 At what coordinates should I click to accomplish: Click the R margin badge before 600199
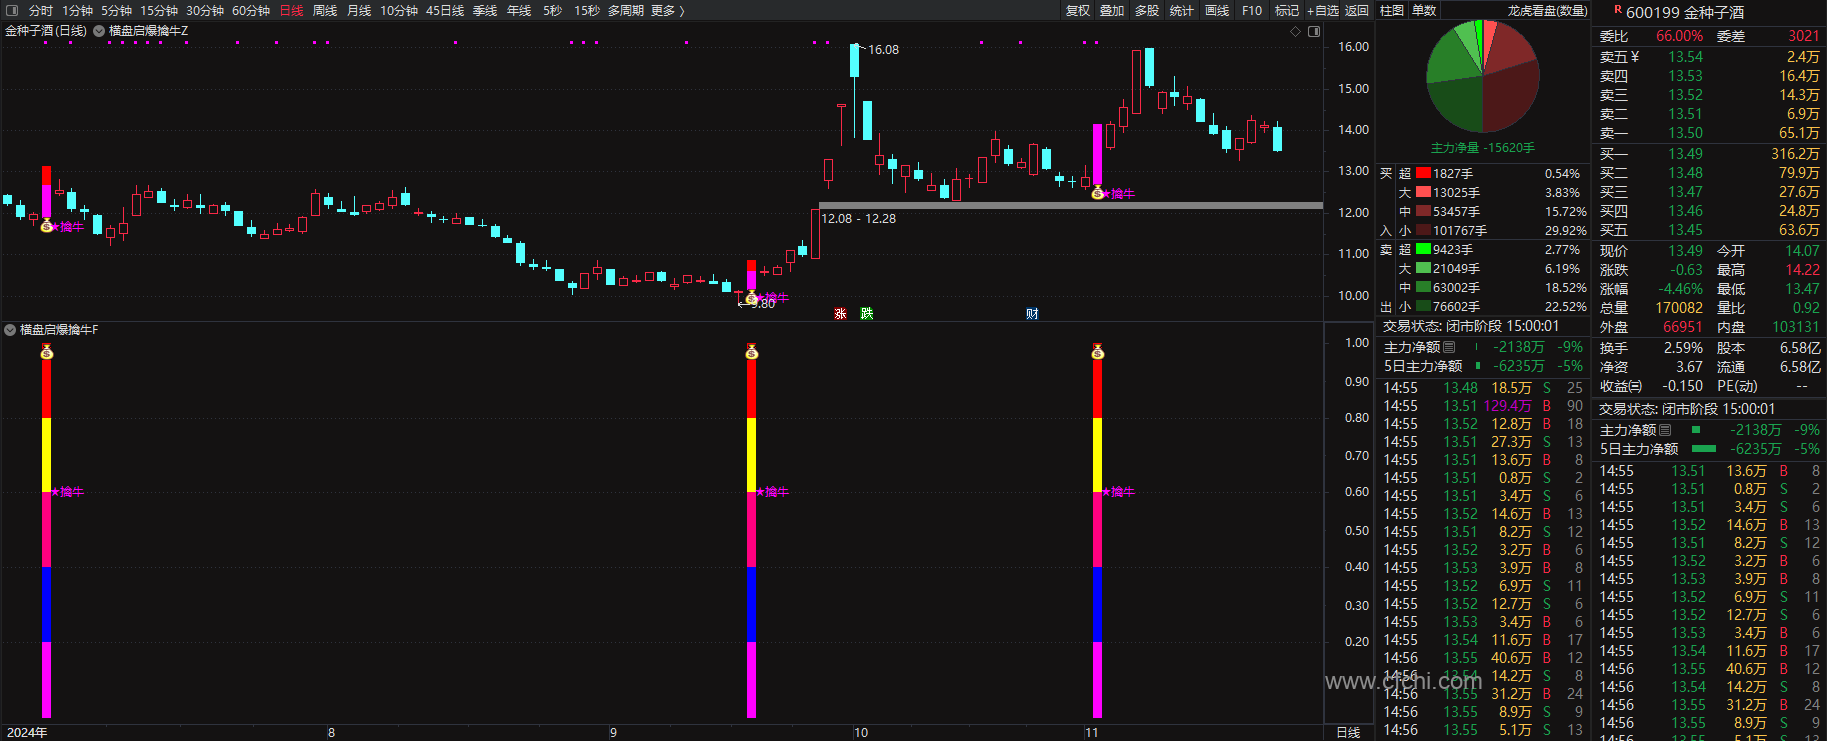point(1618,10)
